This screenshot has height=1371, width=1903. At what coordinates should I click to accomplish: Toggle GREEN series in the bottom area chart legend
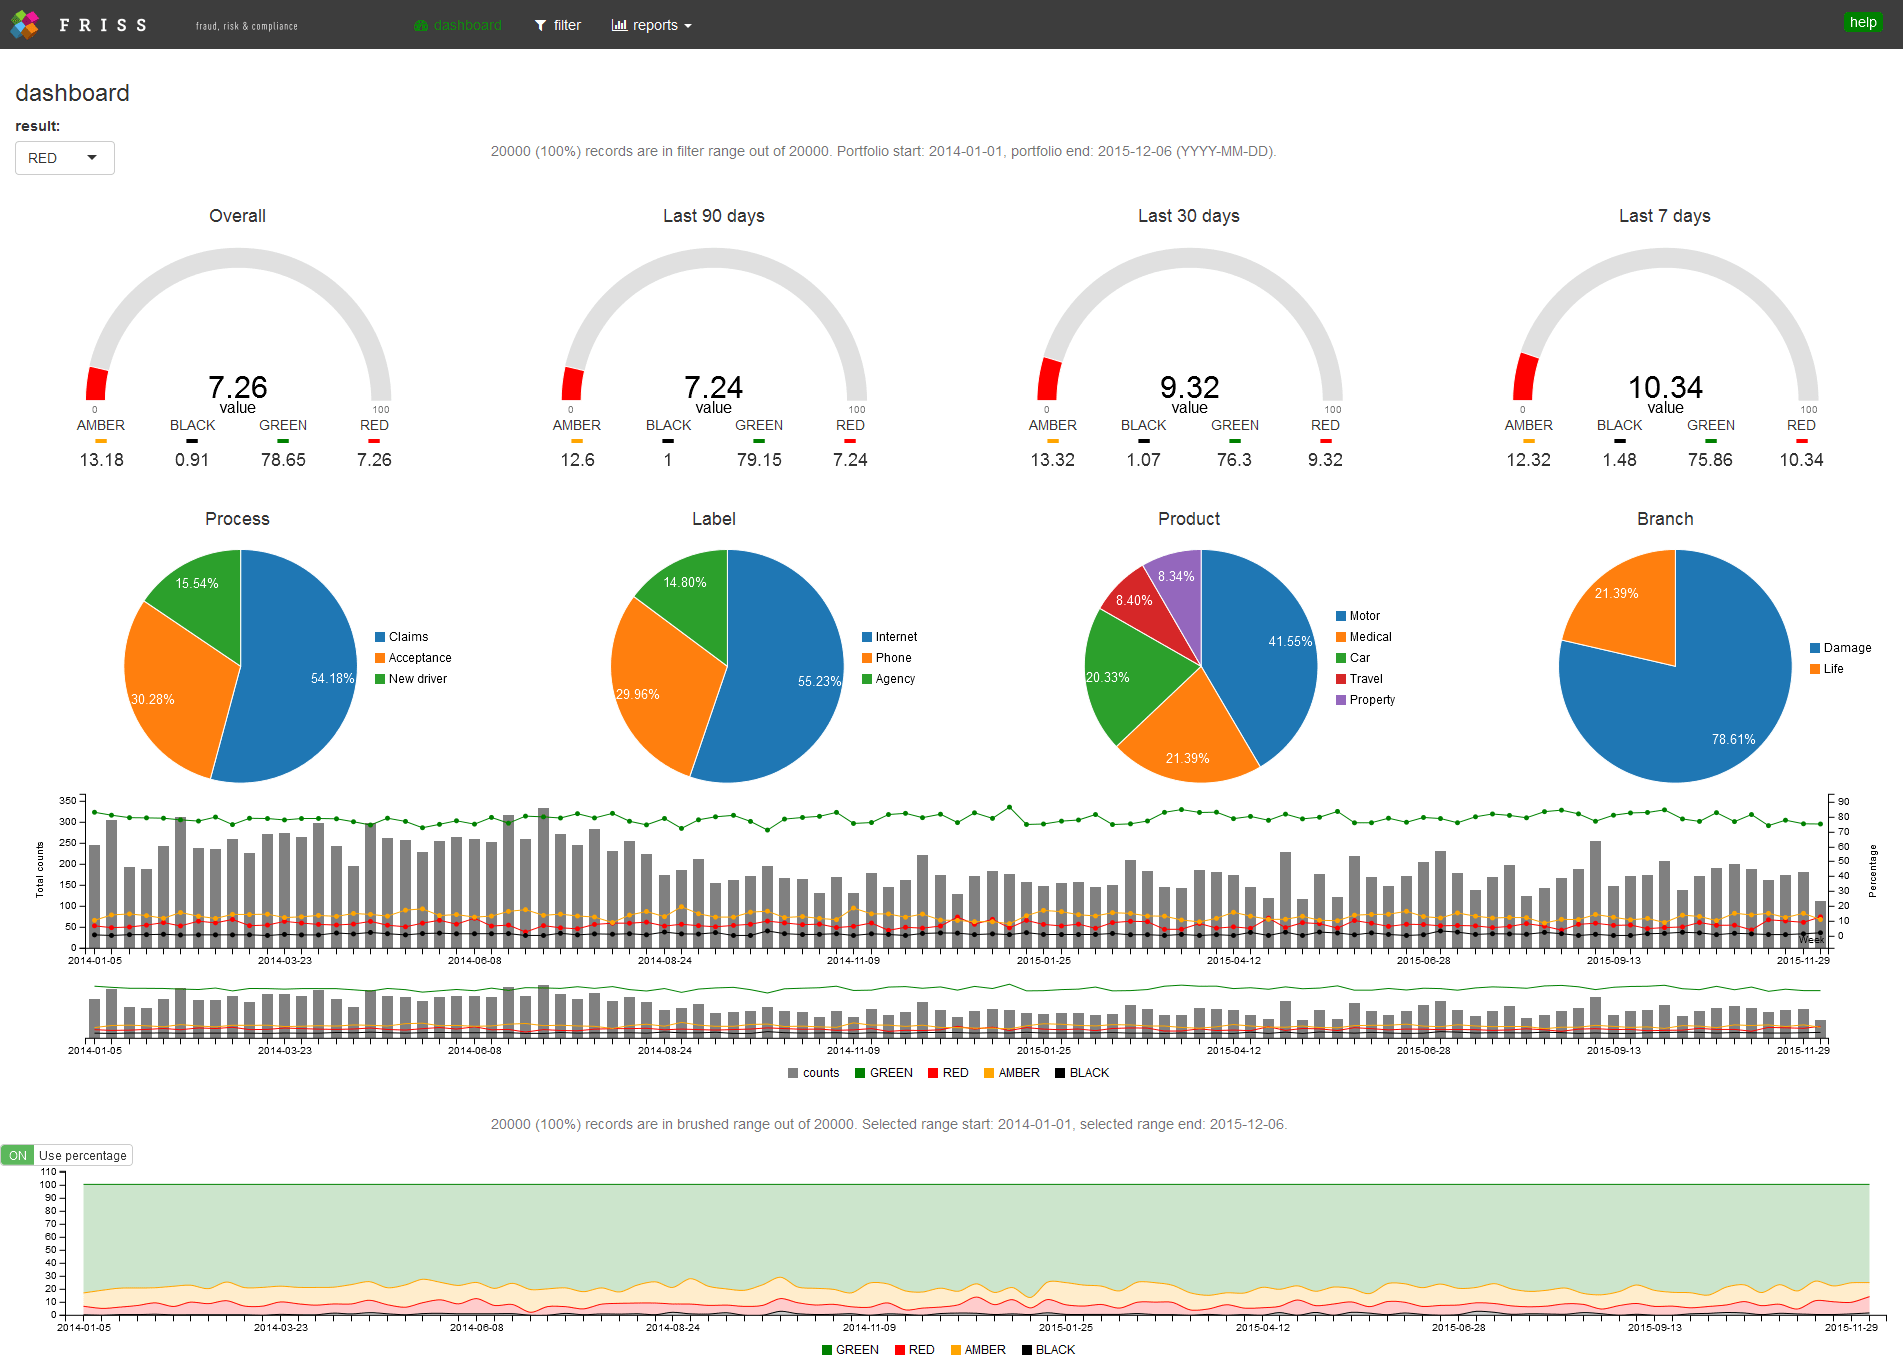point(825,1349)
